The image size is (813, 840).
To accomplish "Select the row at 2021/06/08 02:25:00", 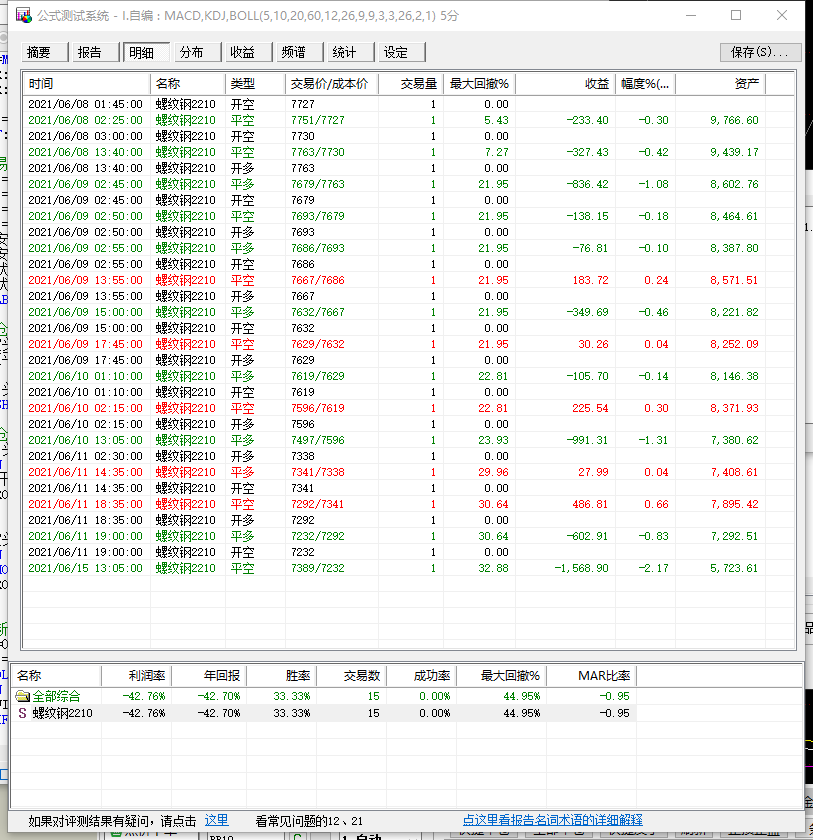I will (x=408, y=120).
